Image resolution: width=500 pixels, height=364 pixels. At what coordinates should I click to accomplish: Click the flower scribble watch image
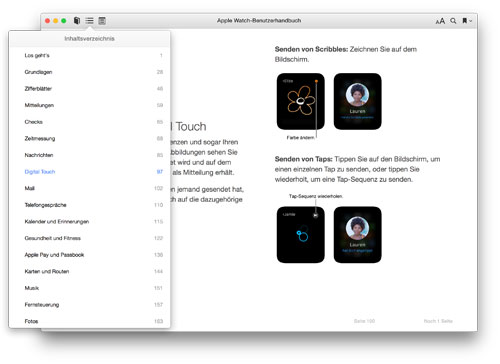tap(301, 101)
